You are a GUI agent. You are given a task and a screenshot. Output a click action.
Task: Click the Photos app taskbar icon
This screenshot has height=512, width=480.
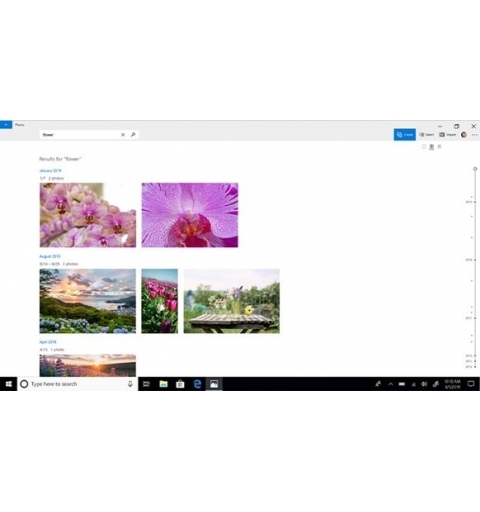(x=214, y=384)
